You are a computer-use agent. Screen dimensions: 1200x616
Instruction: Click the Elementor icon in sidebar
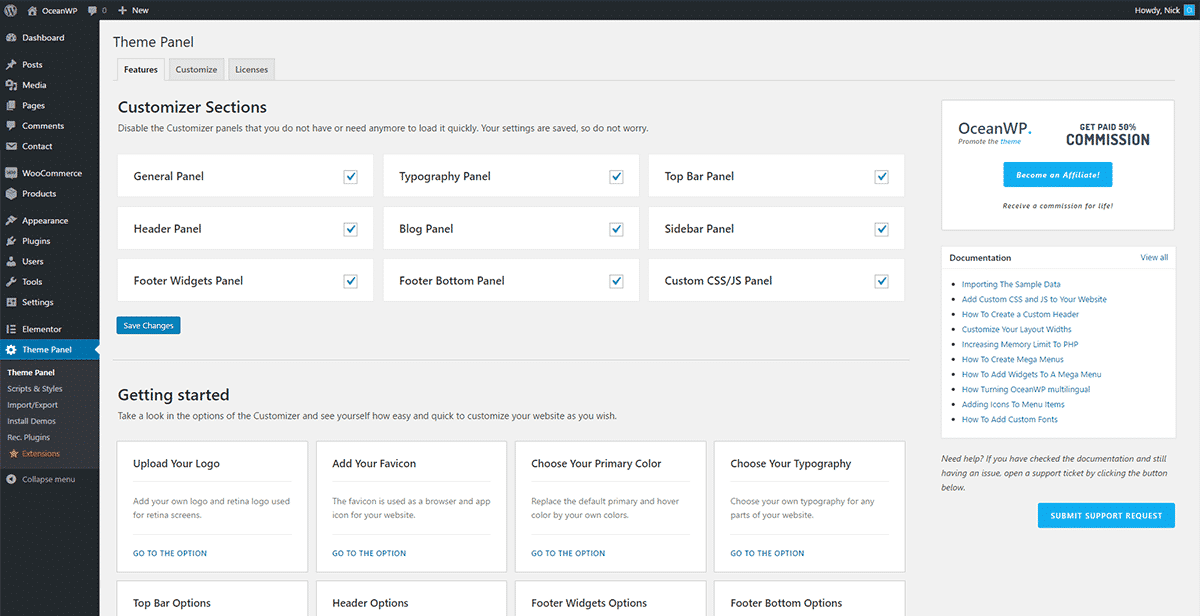point(11,329)
